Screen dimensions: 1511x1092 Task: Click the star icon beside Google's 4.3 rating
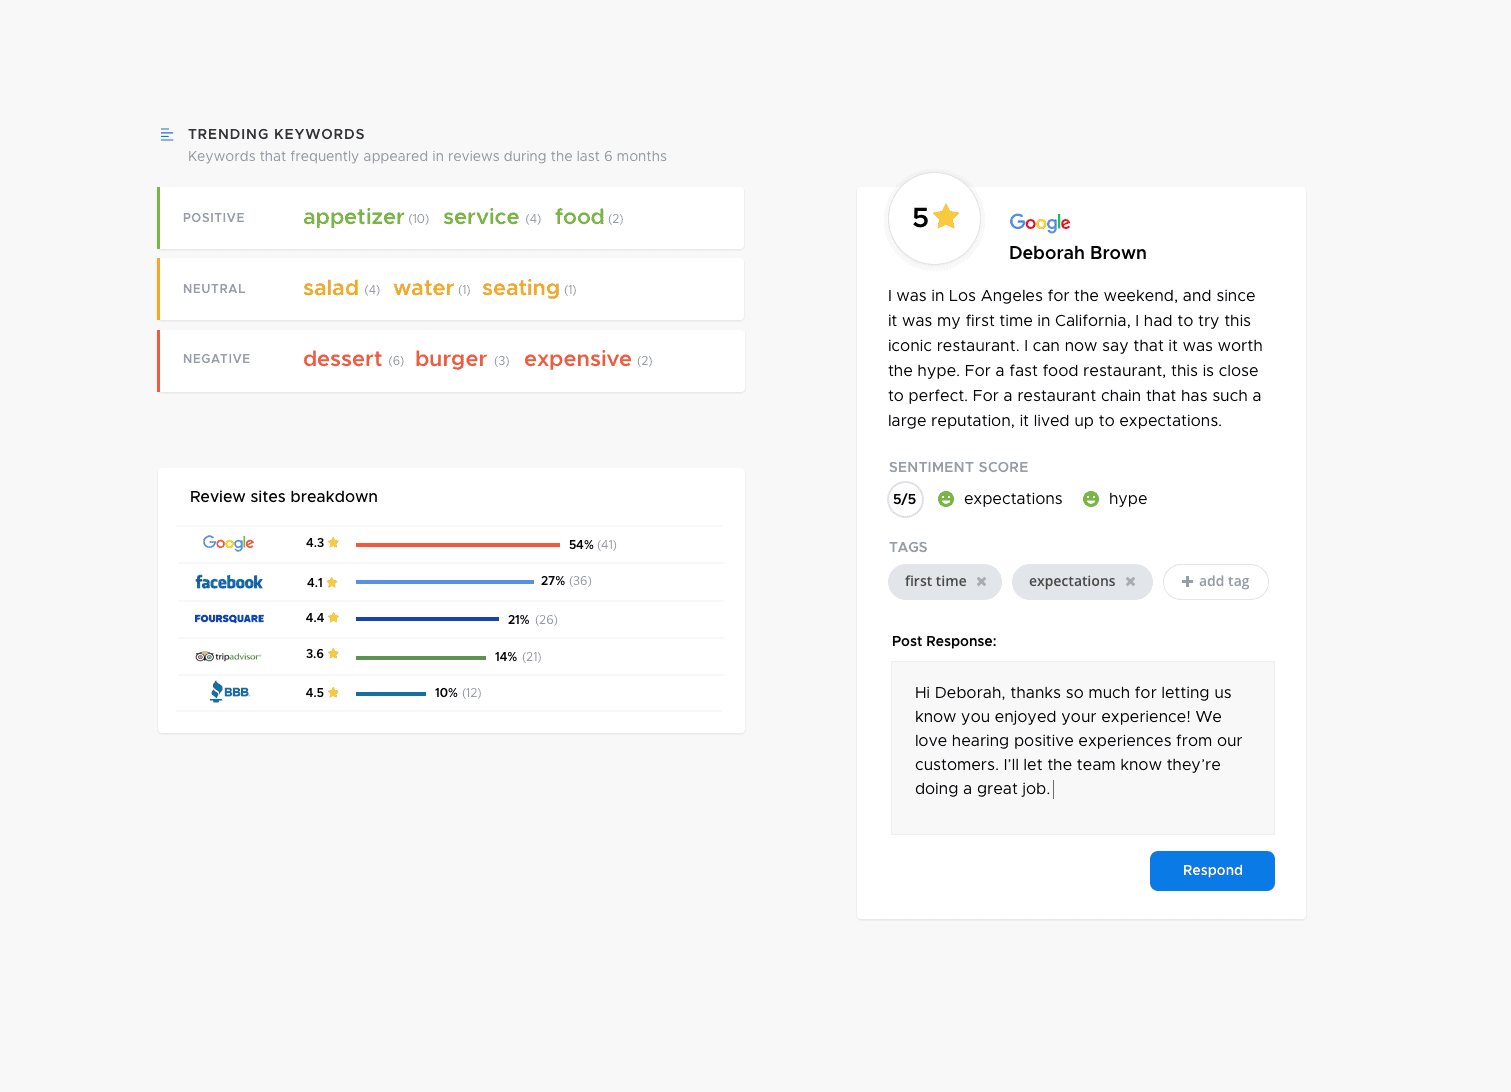point(333,542)
